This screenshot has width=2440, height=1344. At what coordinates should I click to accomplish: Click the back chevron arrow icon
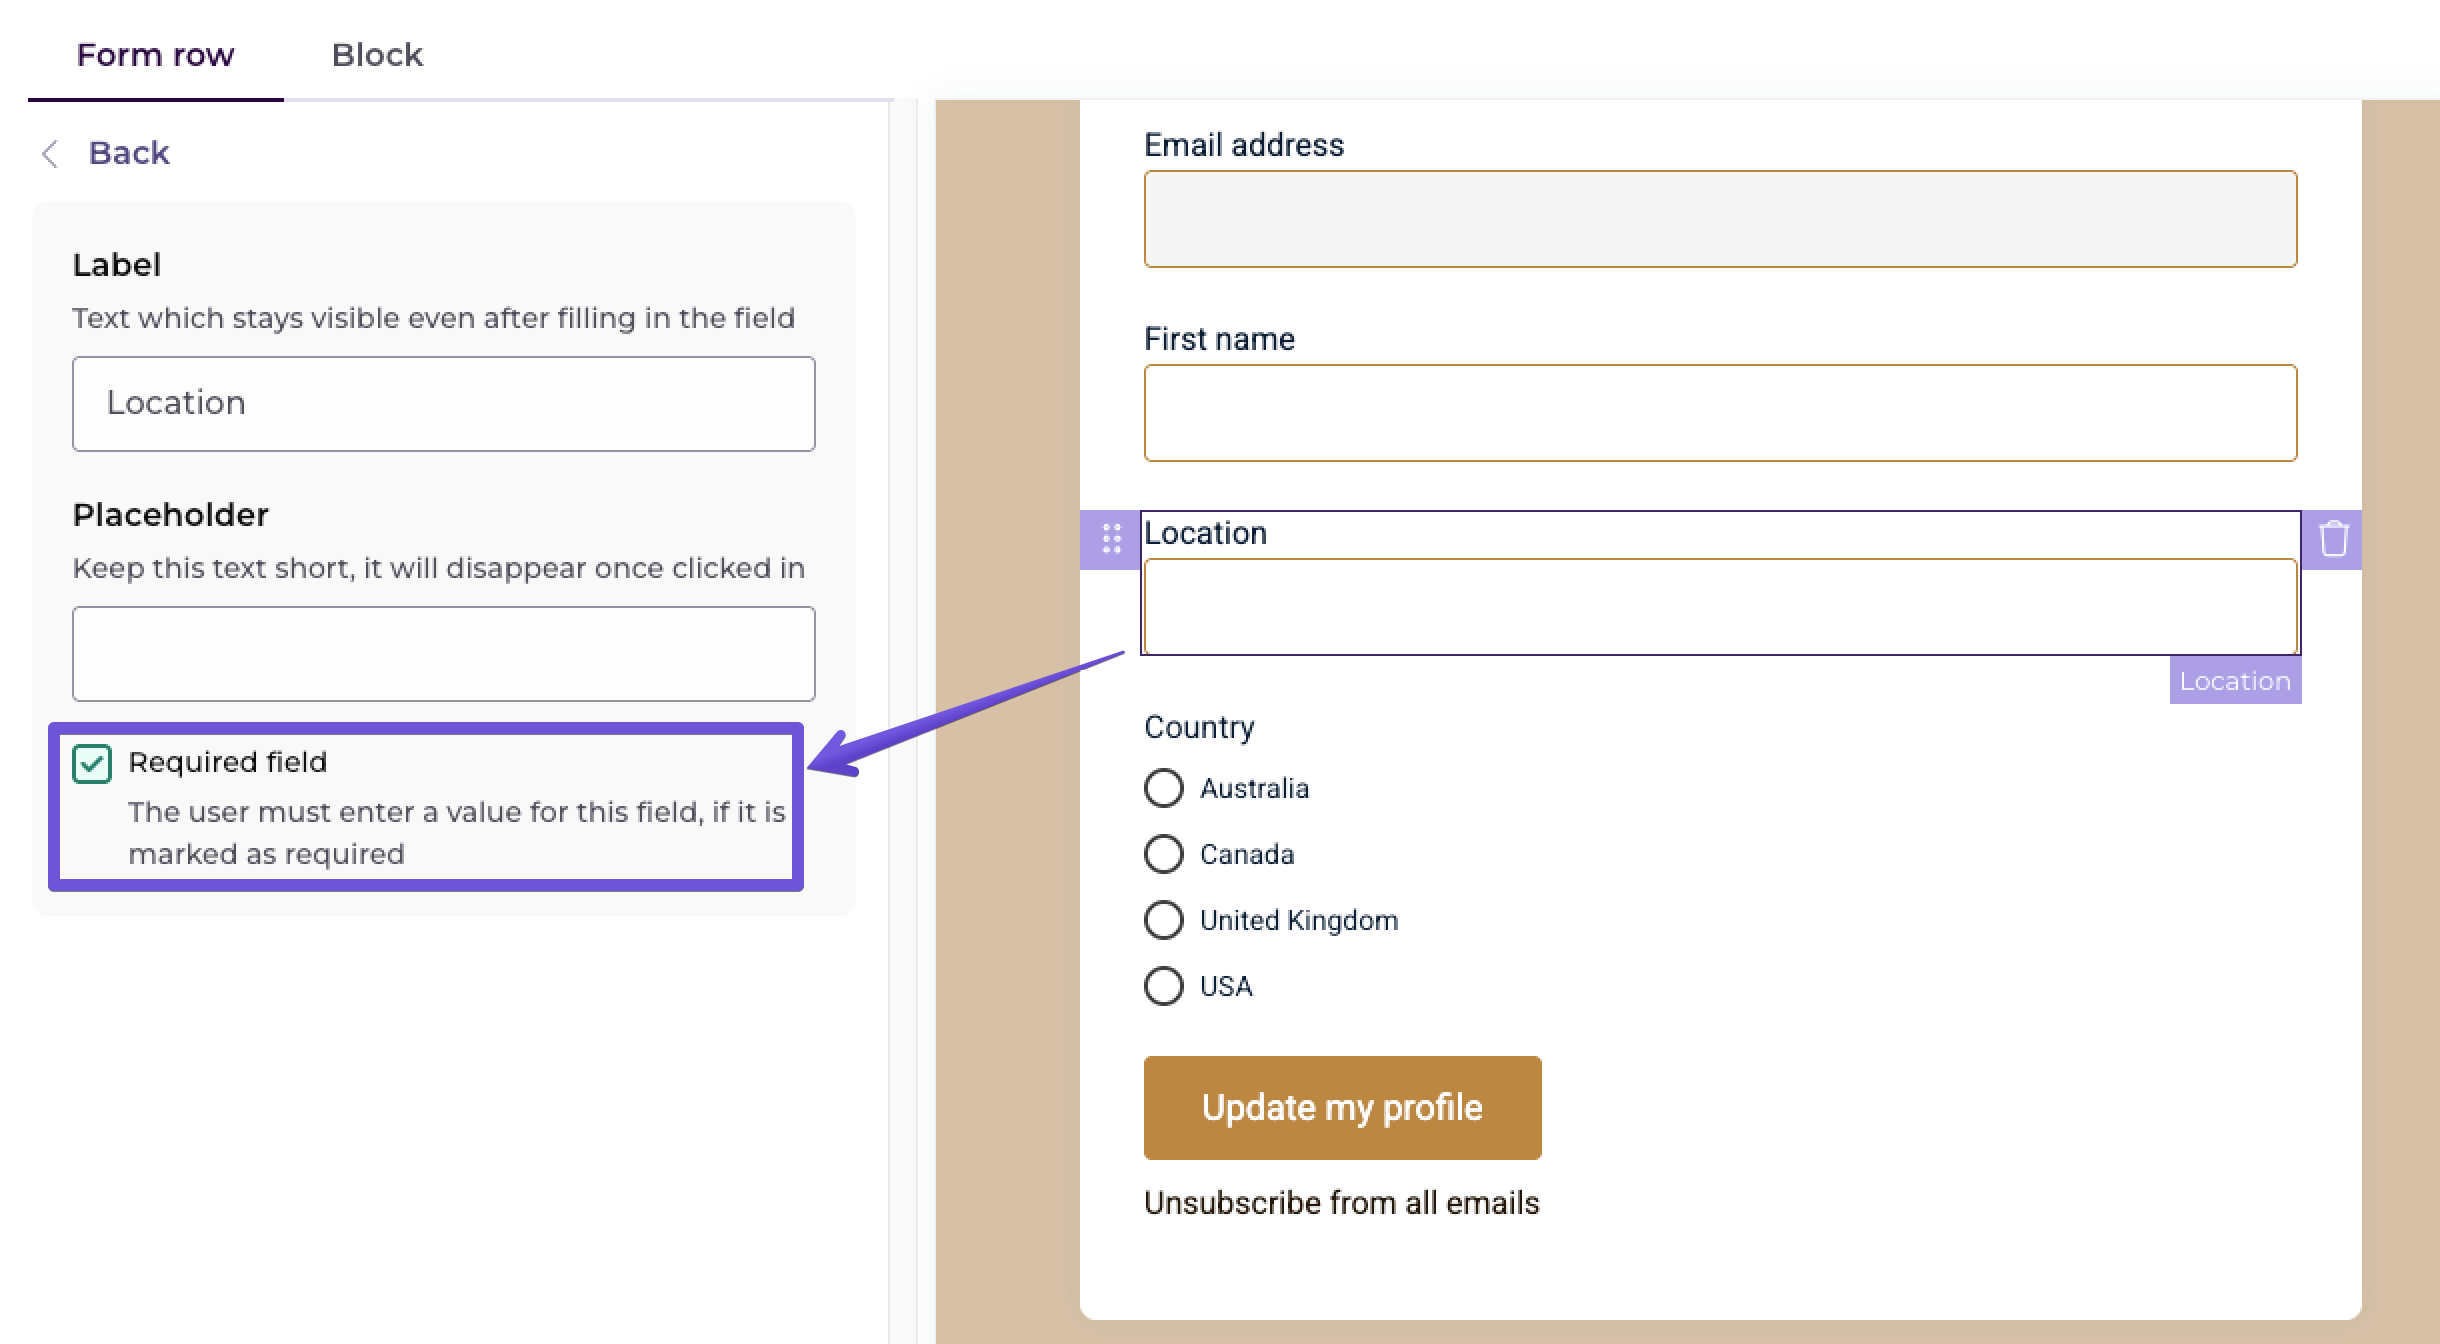click(50, 153)
